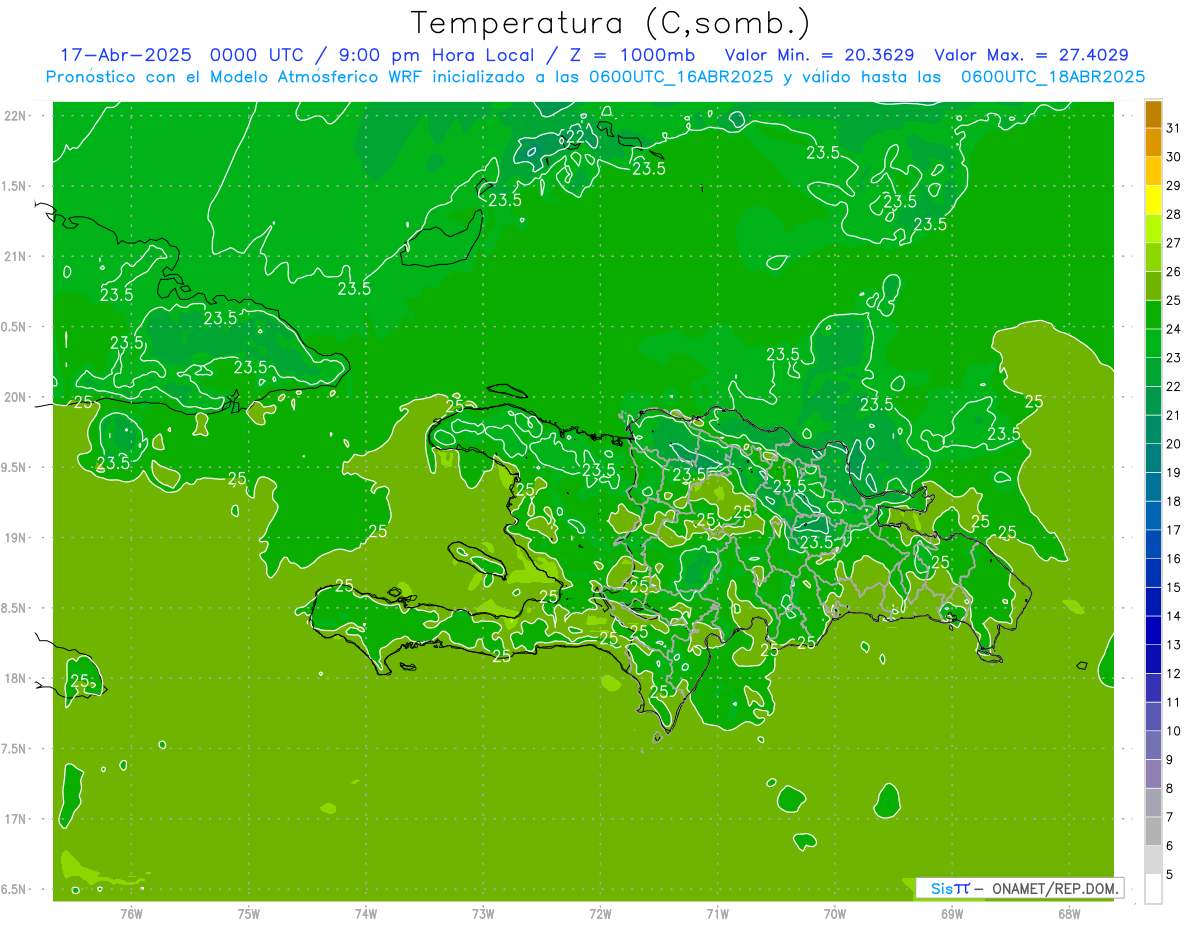This screenshot has width=1200, height=927.
Task: Click the colorbar value 27
Action: [1174, 243]
